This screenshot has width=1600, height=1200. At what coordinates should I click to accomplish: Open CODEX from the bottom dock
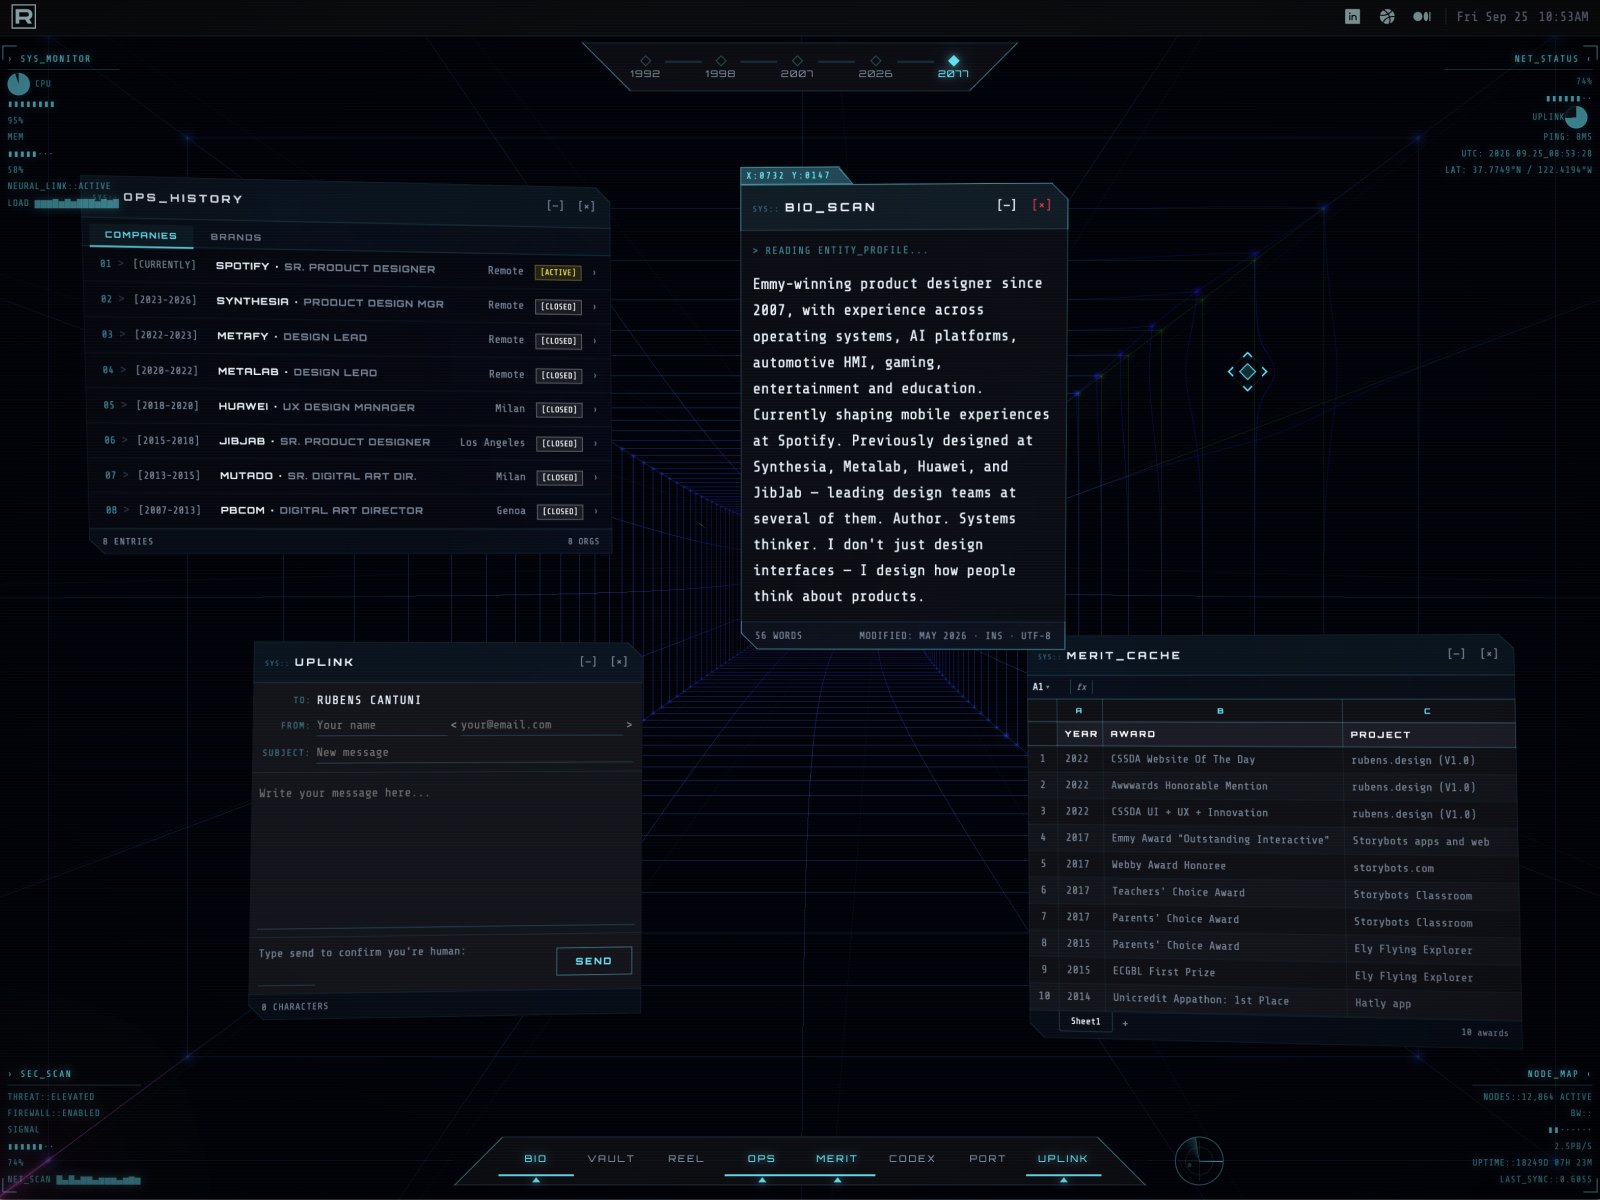(912, 1158)
